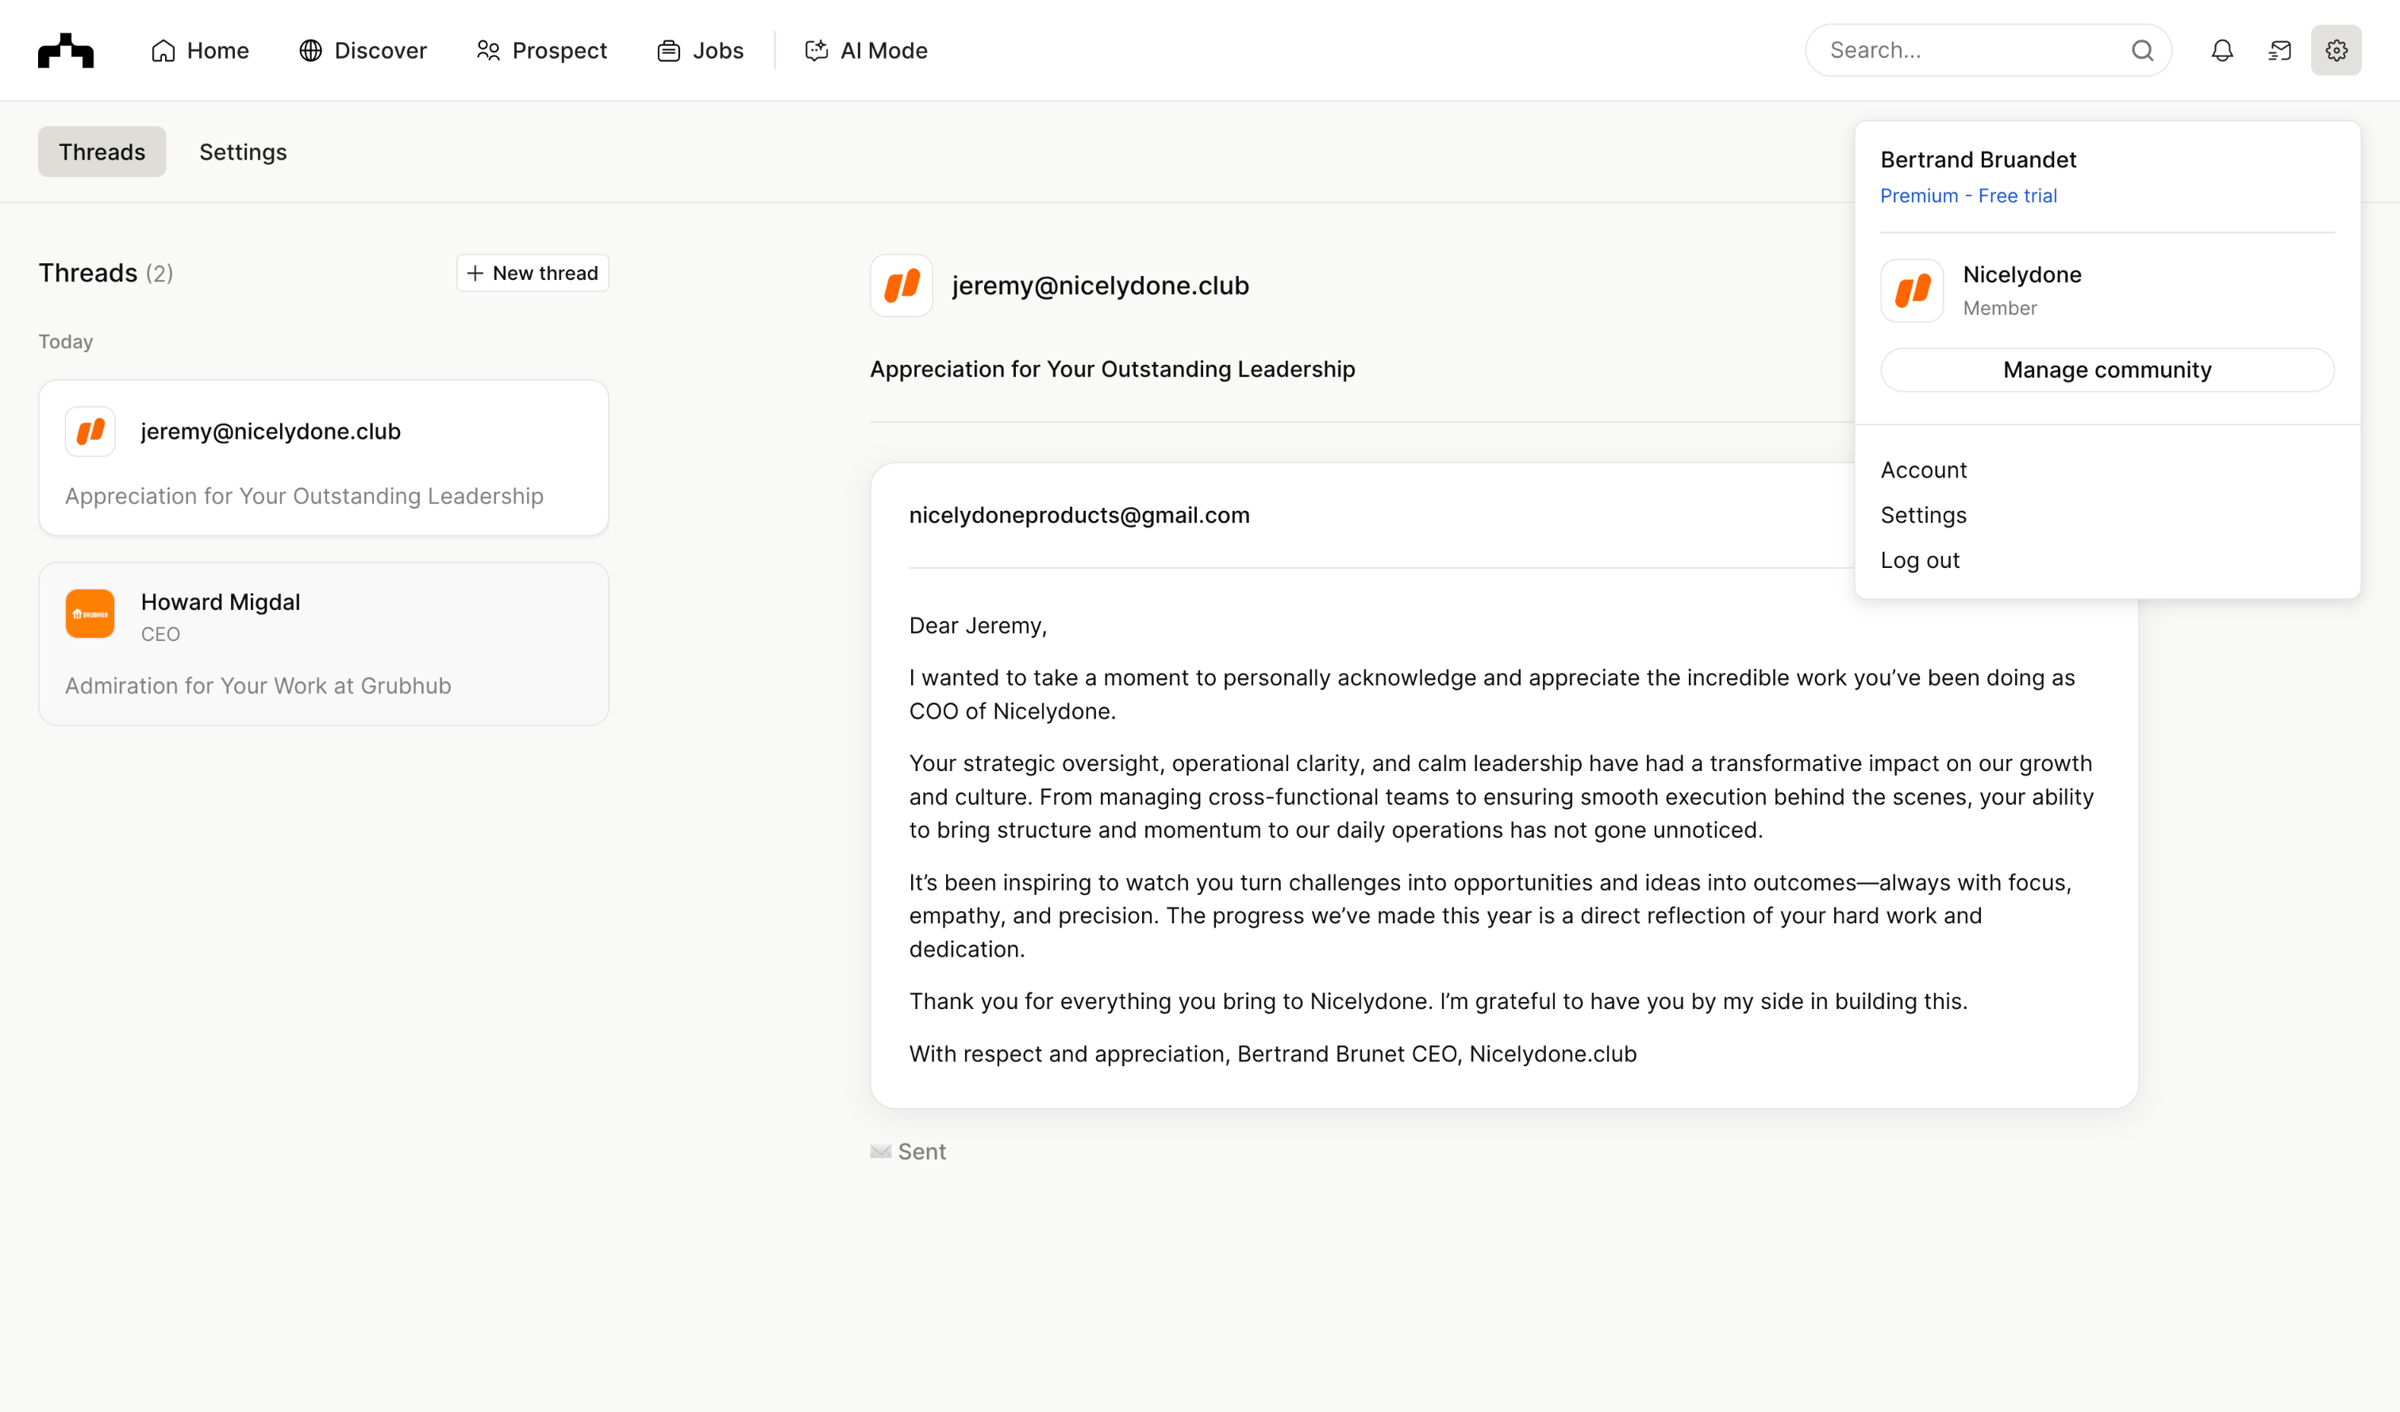Go to the Home page

pyautogui.click(x=200, y=50)
